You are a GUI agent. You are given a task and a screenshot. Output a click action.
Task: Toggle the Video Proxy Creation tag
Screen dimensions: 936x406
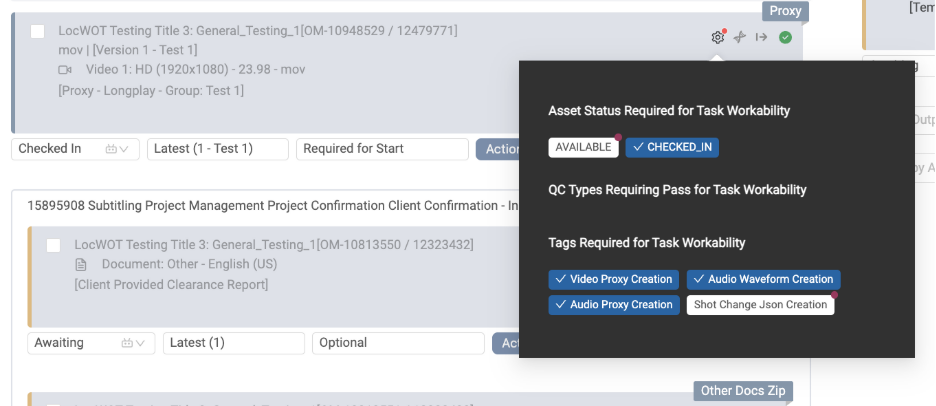click(614, 279)
